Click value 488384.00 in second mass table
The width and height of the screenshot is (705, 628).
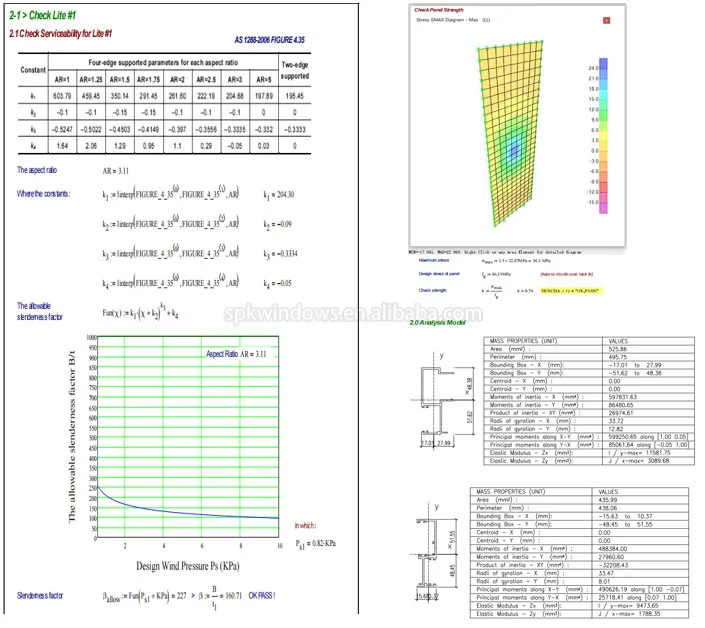tap(612, 549)
